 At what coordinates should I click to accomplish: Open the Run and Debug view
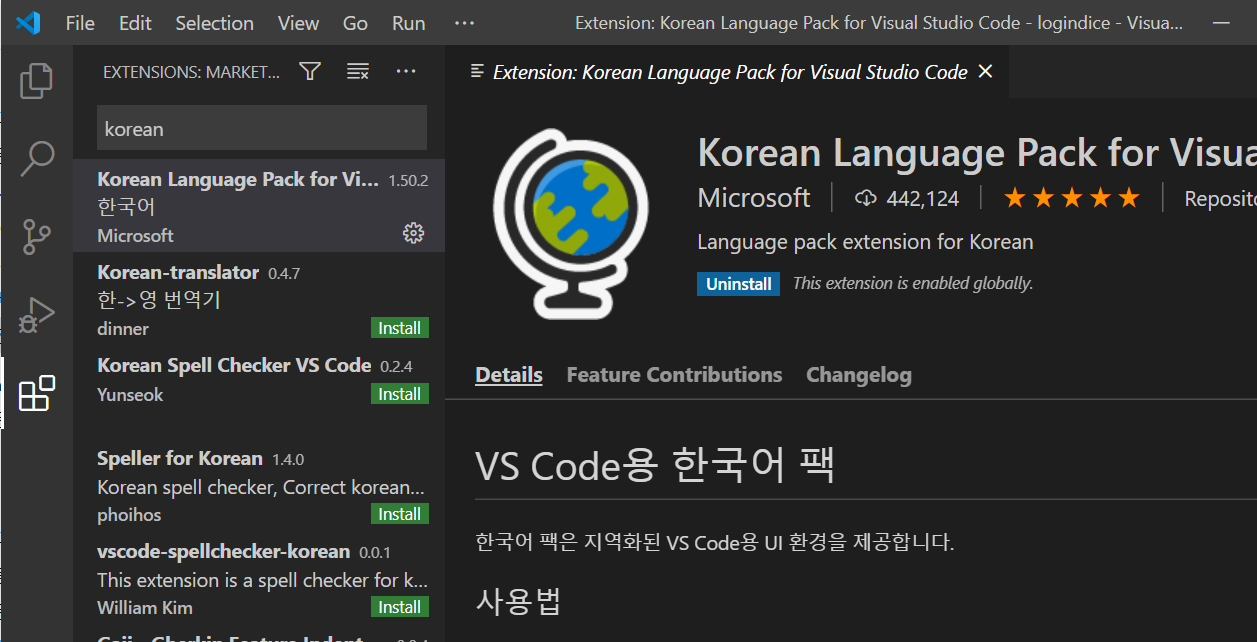[x=36, y=315]
